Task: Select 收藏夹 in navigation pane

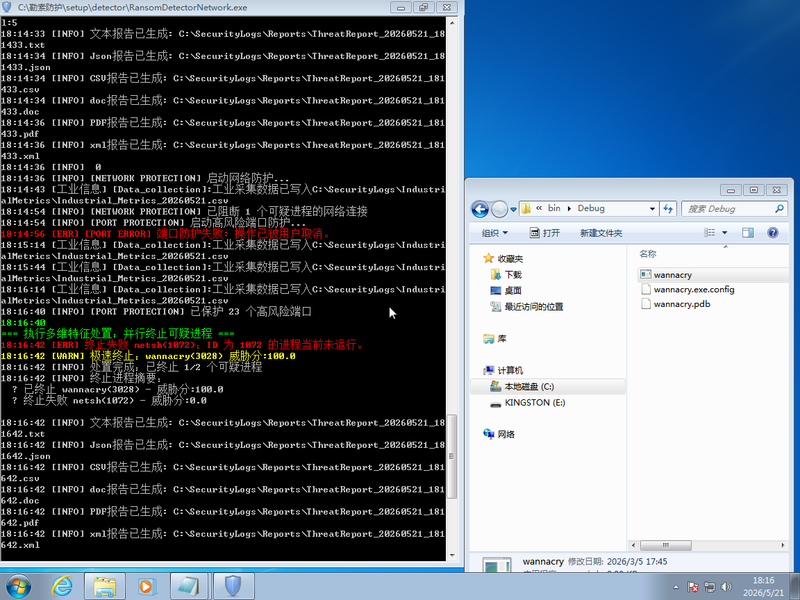Action: tap(503, 259)
